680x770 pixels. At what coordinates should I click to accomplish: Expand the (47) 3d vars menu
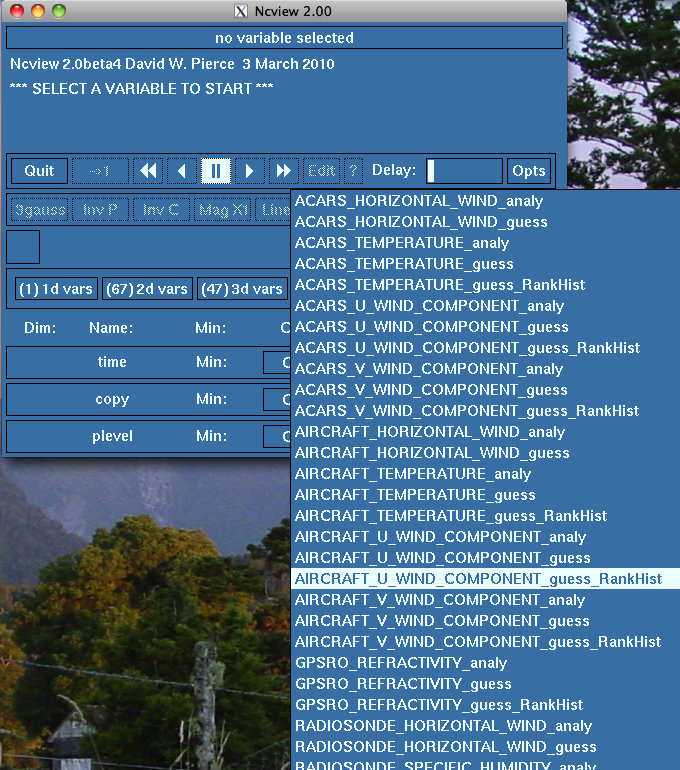tap(242, 289)
